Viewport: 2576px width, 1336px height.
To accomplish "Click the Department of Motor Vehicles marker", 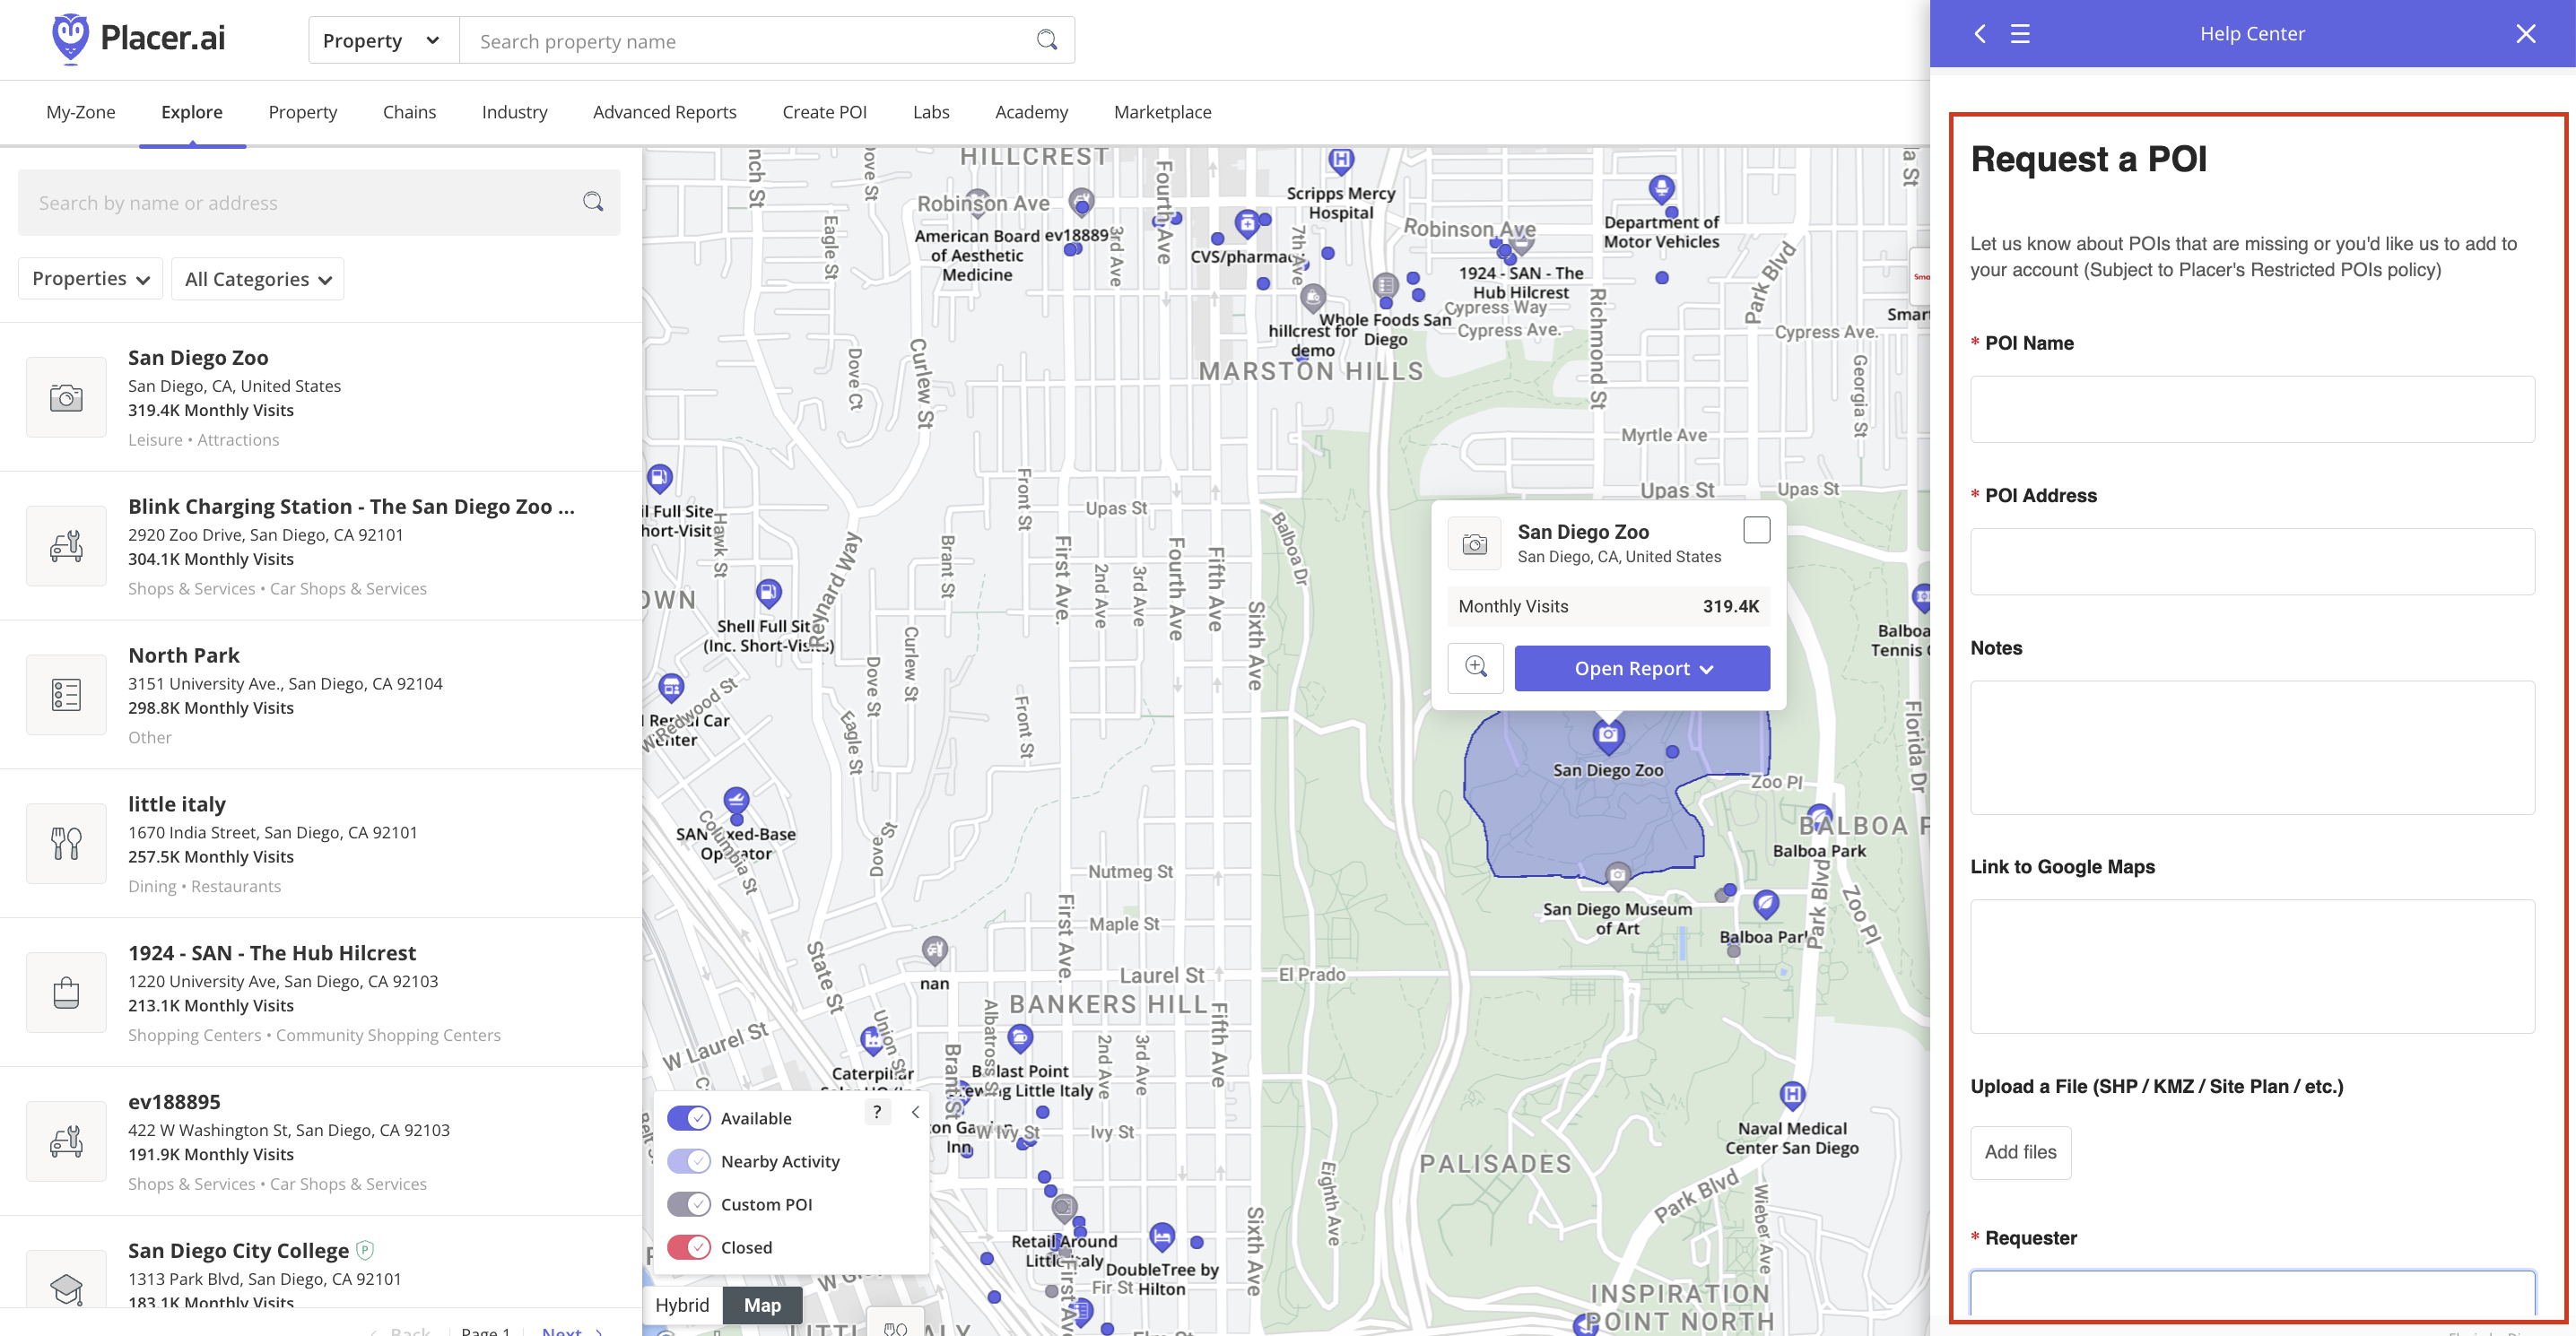I will pos(1661,189).
